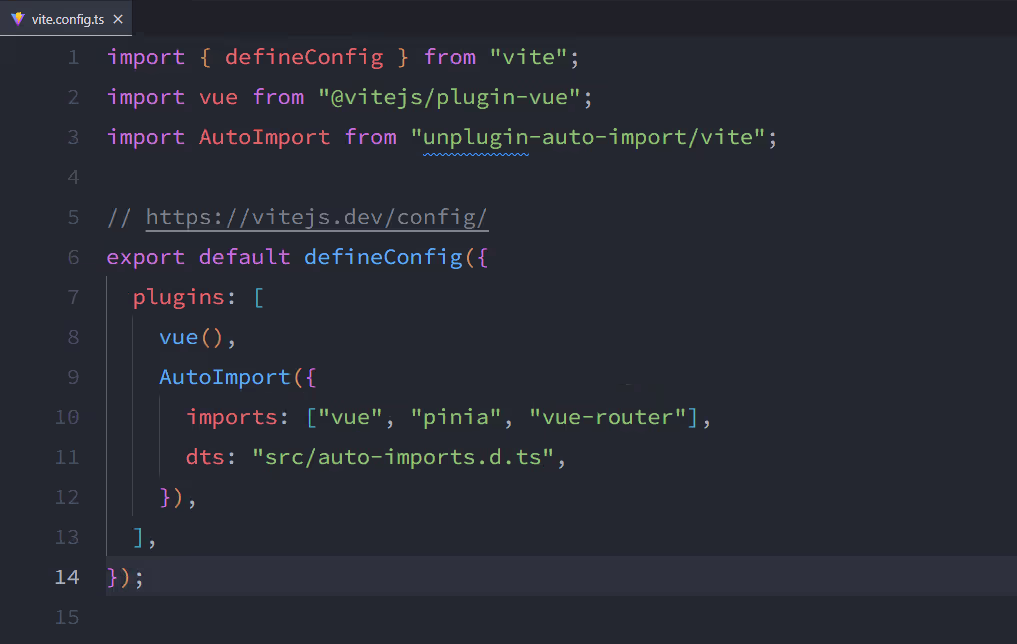Click the "vite" string on line 1
1017x644 pixels.
[529, 57]
